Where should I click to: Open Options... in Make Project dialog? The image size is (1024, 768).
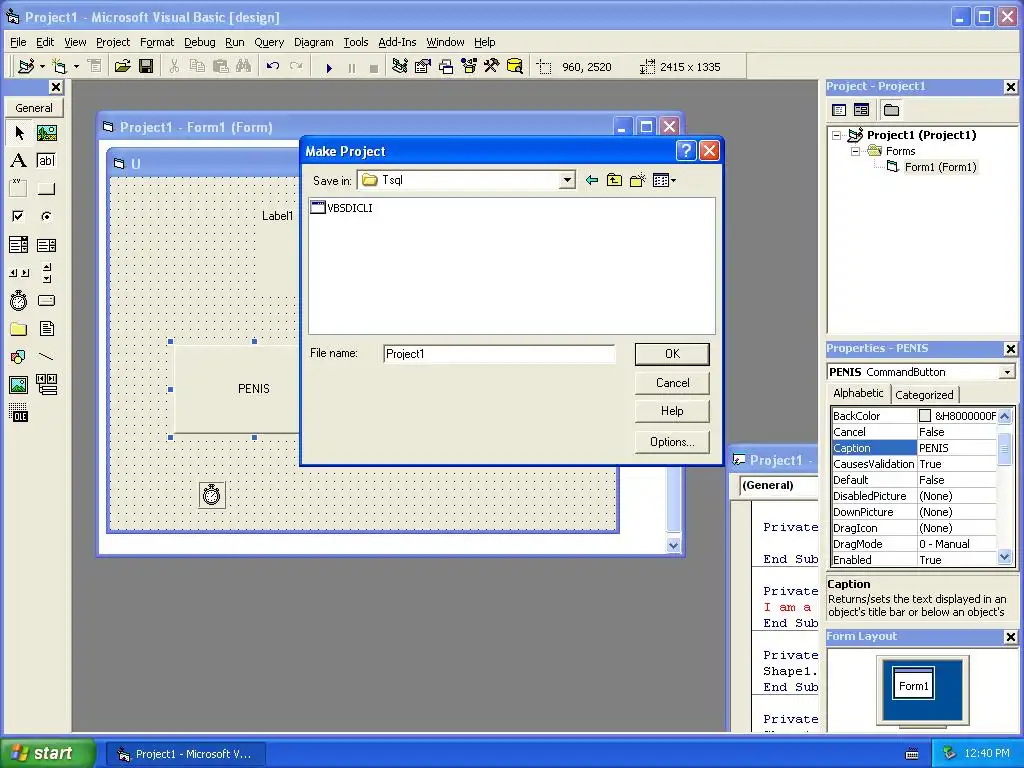pos(672,442)
